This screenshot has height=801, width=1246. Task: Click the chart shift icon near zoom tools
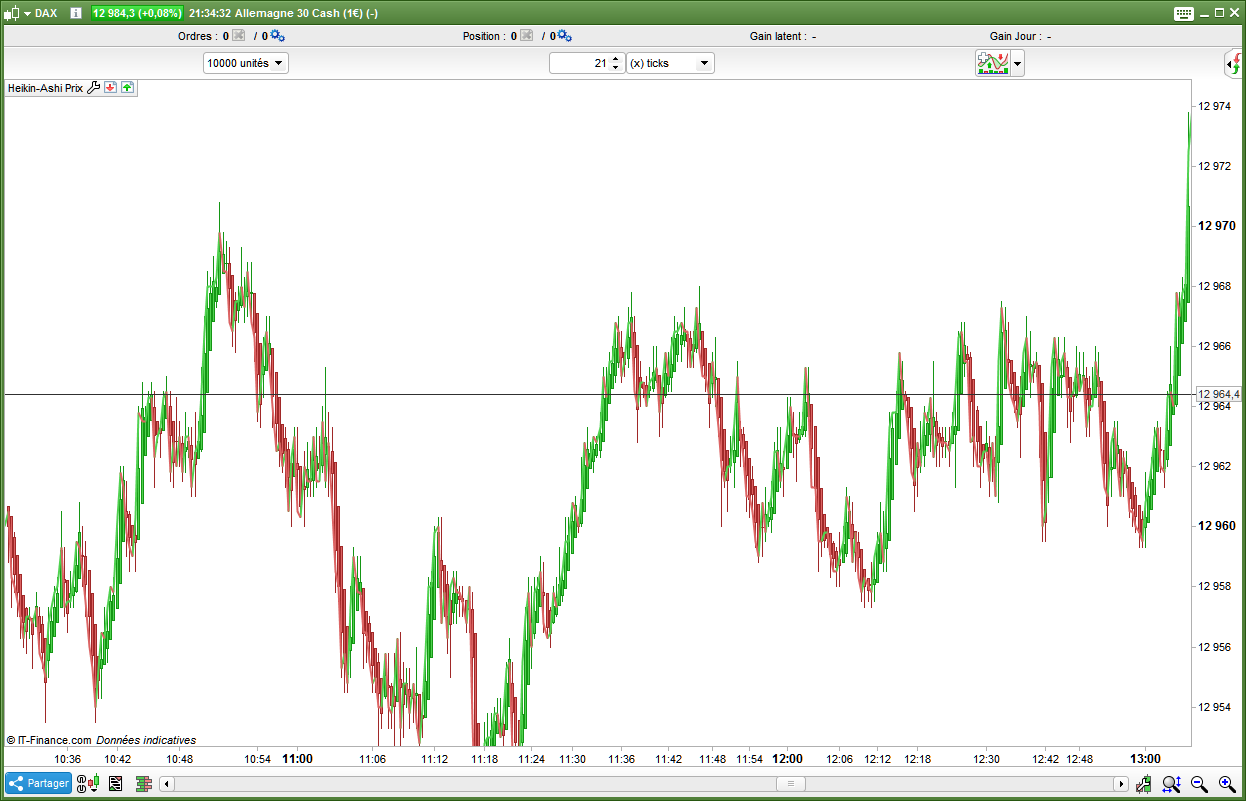point(1146,784)
